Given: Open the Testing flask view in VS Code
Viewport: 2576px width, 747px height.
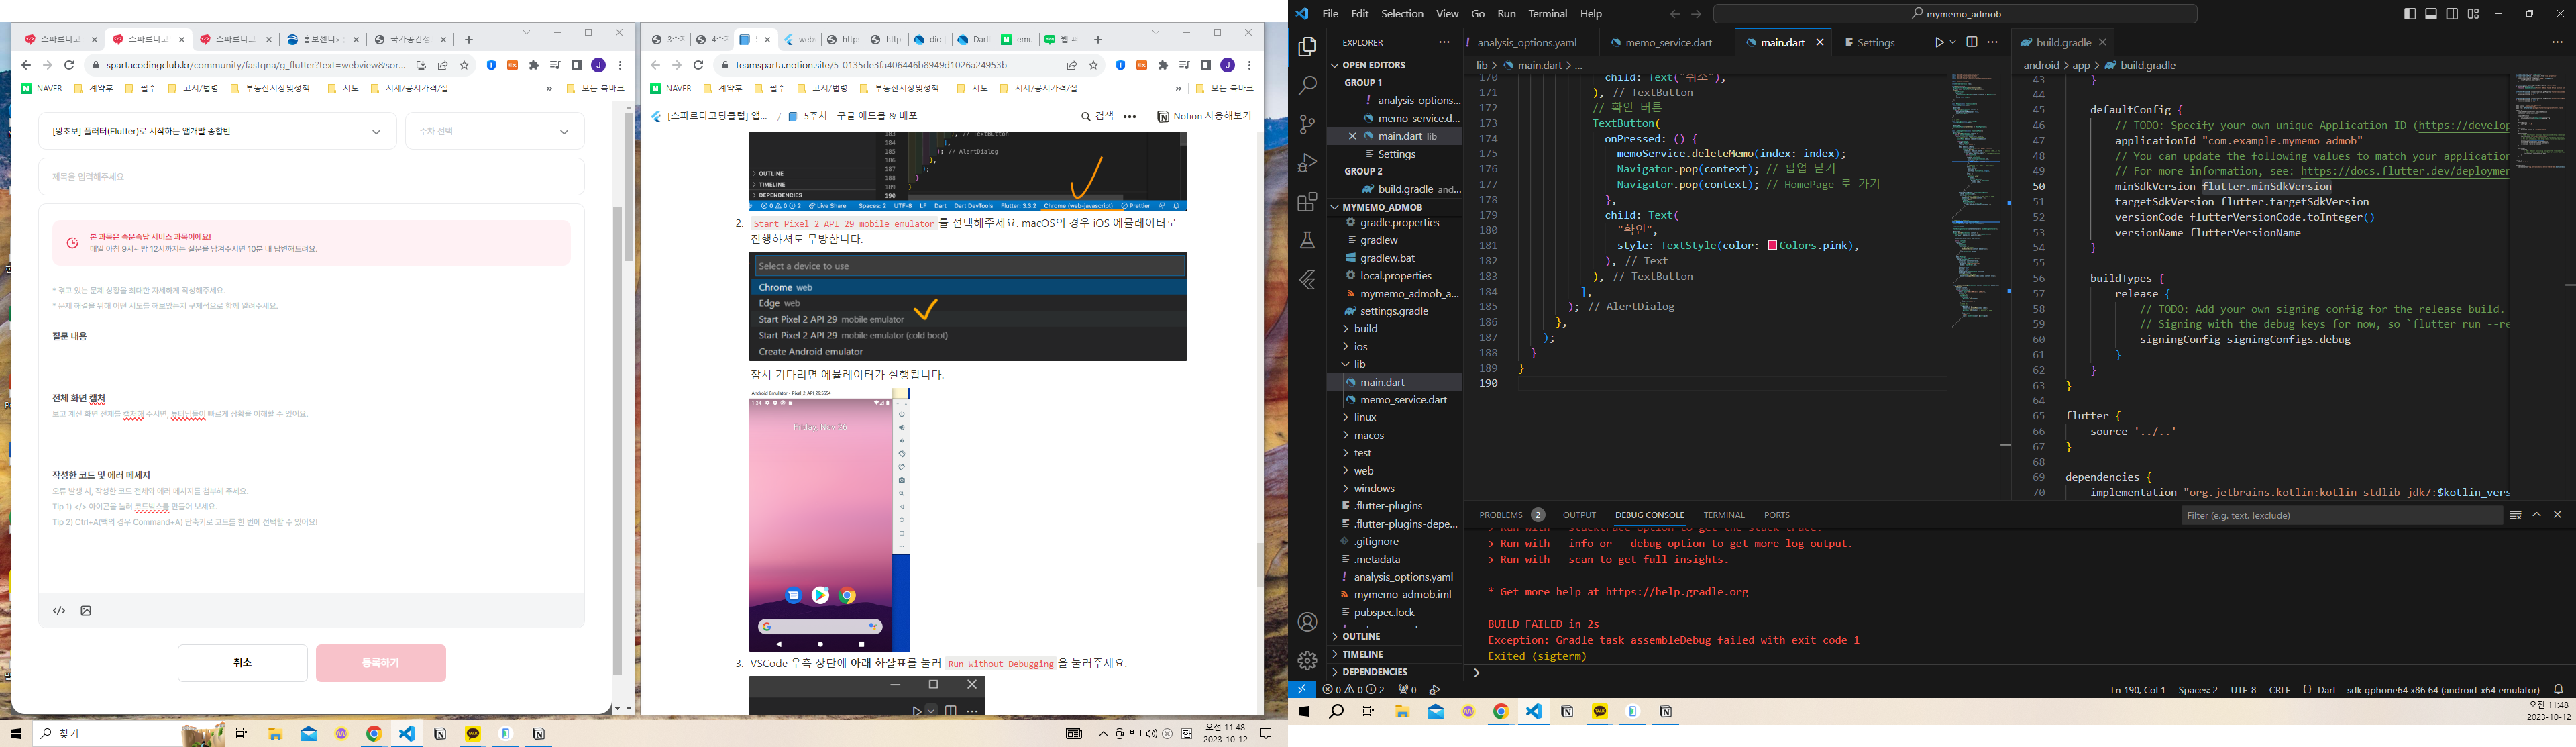Looking at the screenshot, I should (x=1307, y=241).
